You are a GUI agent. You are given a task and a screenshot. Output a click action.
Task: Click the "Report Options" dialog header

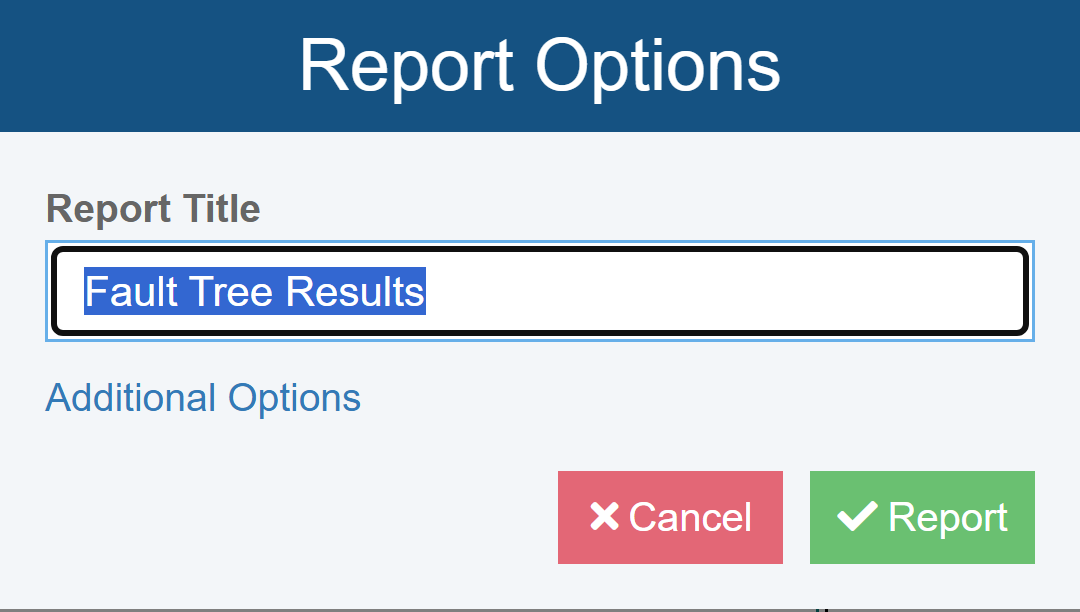point(540,66)
